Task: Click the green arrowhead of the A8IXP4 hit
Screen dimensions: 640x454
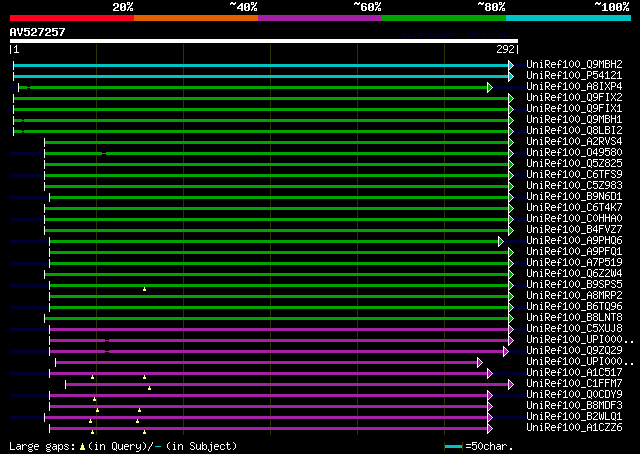Action: click(490, 87)
